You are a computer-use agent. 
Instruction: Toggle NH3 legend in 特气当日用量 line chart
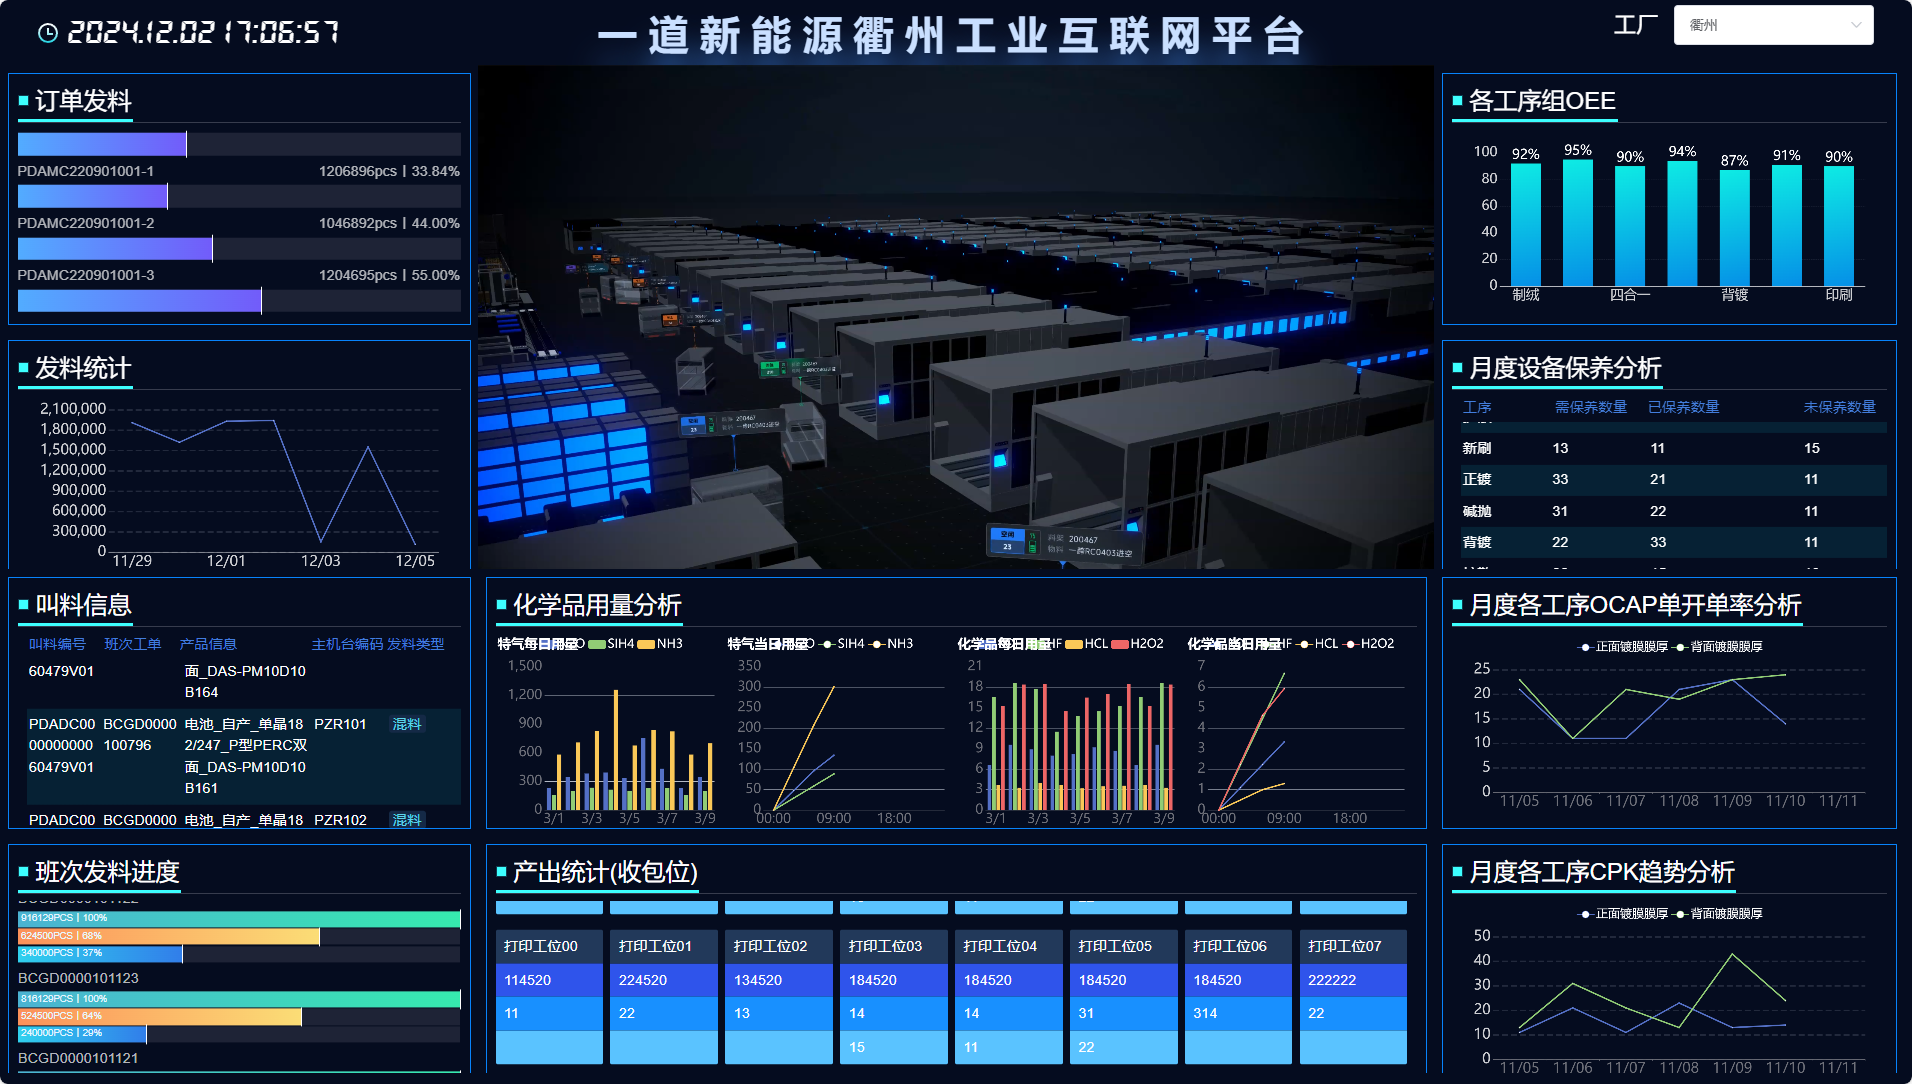click(891, 644)
